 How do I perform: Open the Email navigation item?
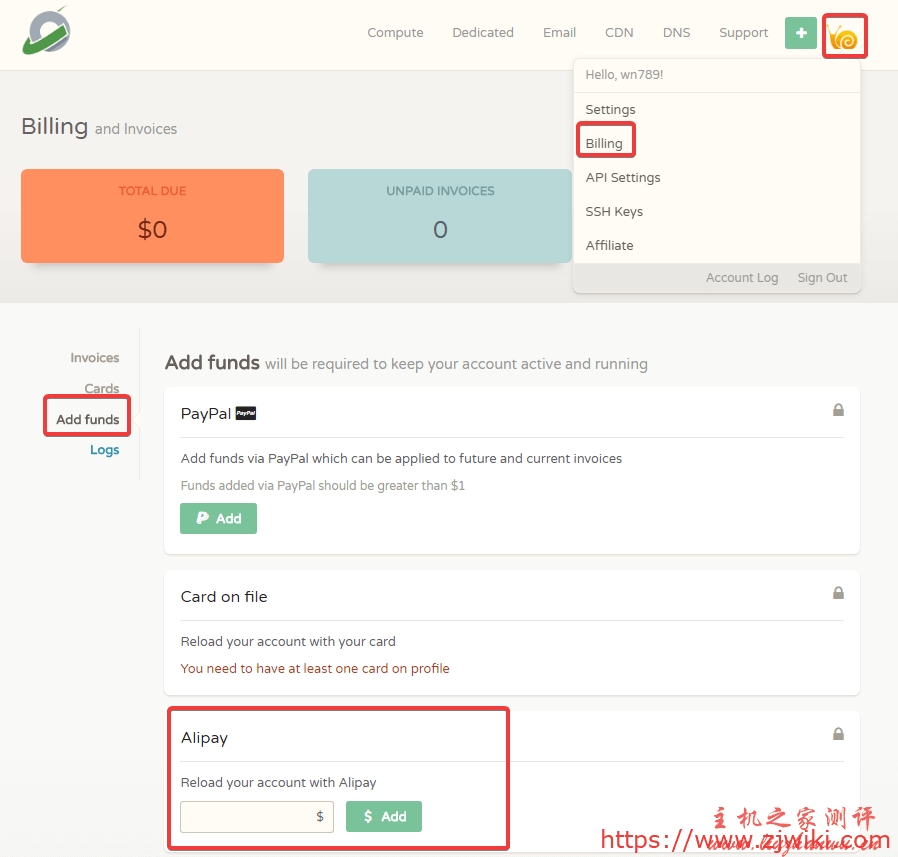(559, 33)
